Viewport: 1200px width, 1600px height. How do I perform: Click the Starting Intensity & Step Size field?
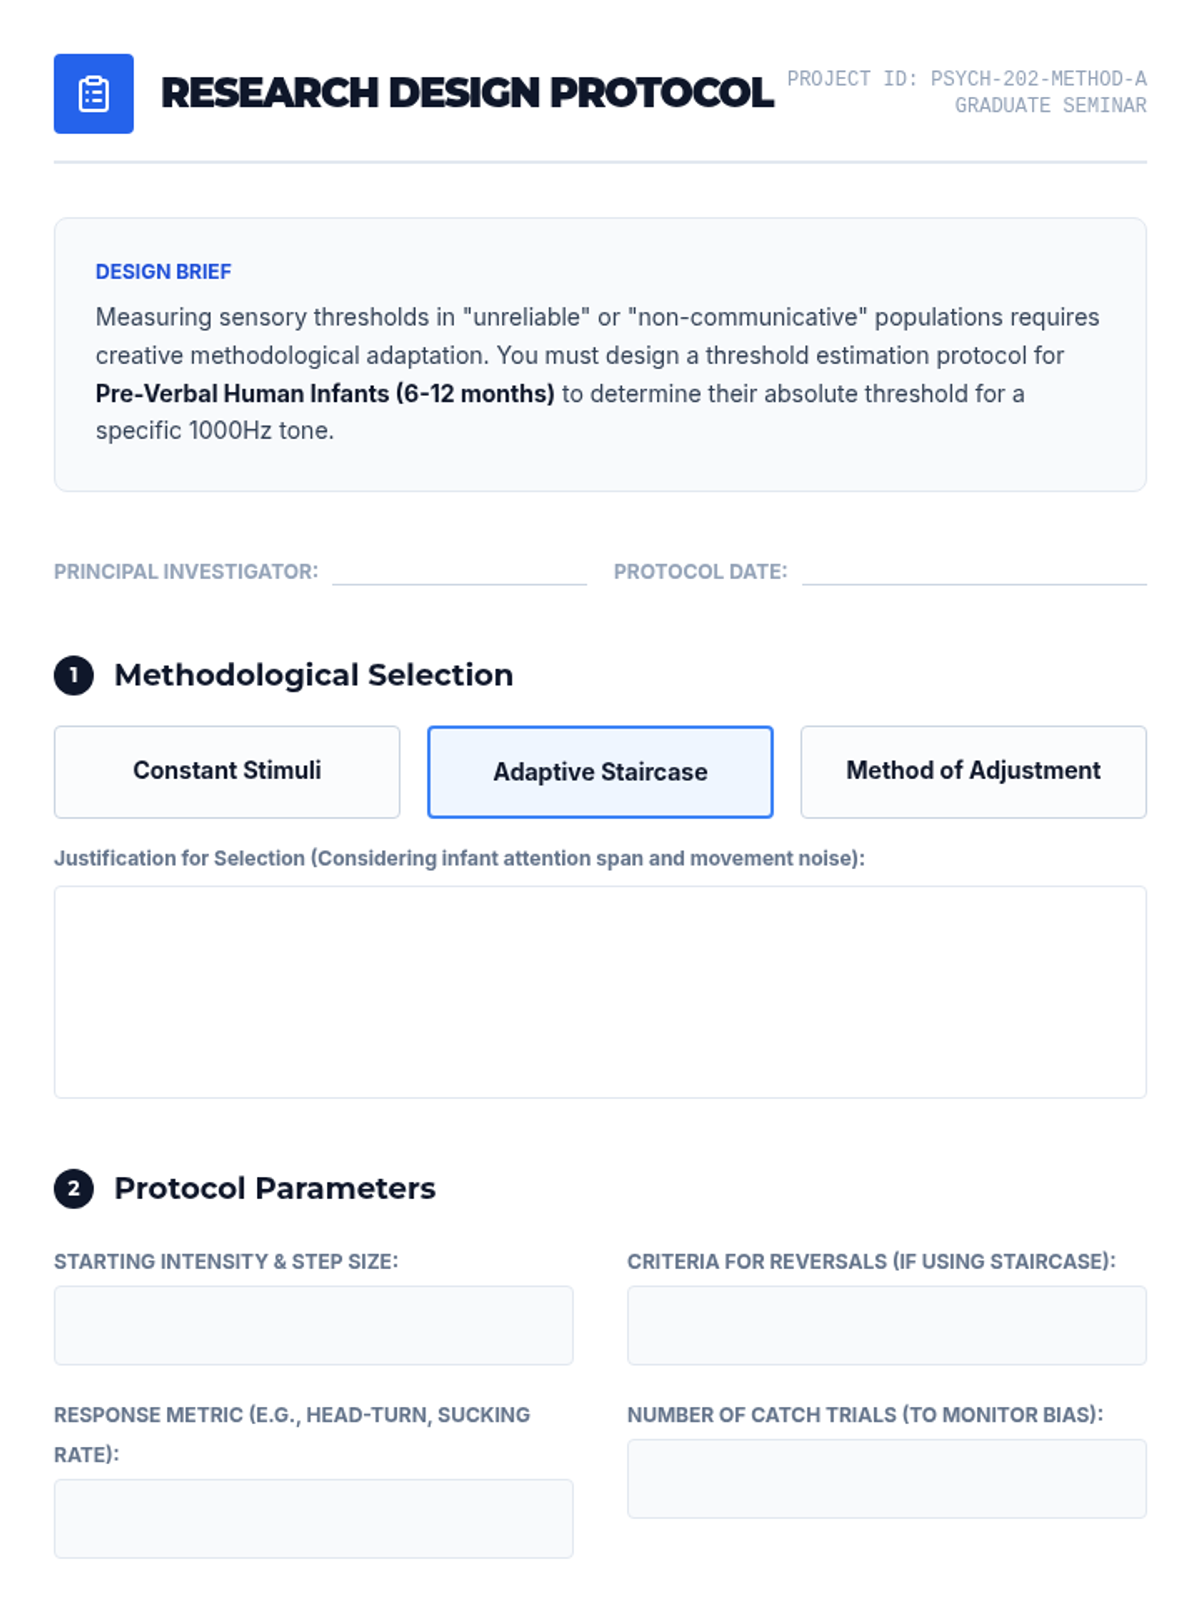pyautogui.click(x=314, y=1325)
